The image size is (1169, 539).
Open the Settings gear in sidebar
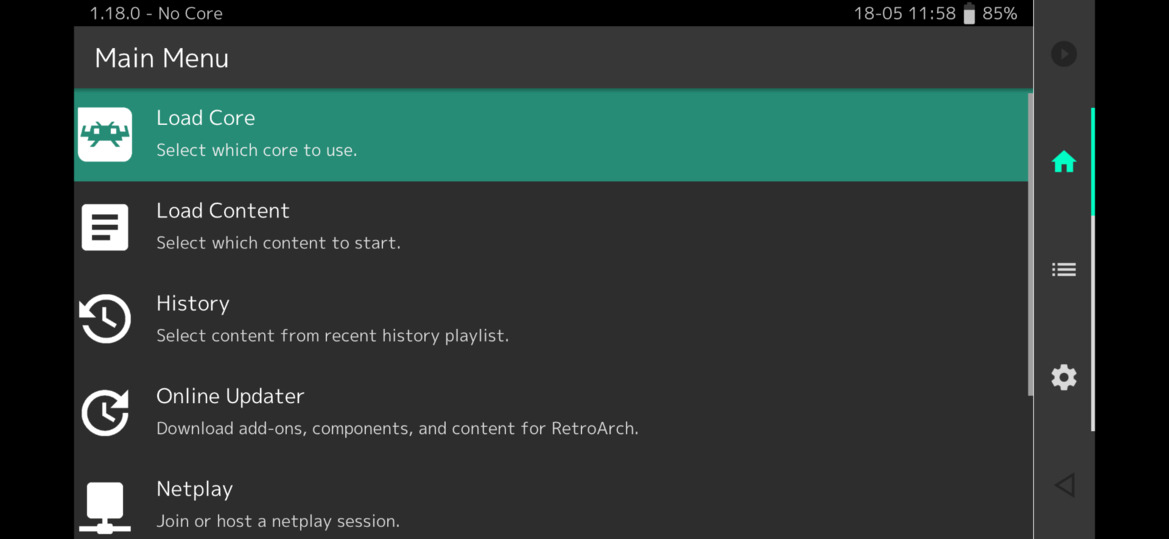(x=1063, y=377)
